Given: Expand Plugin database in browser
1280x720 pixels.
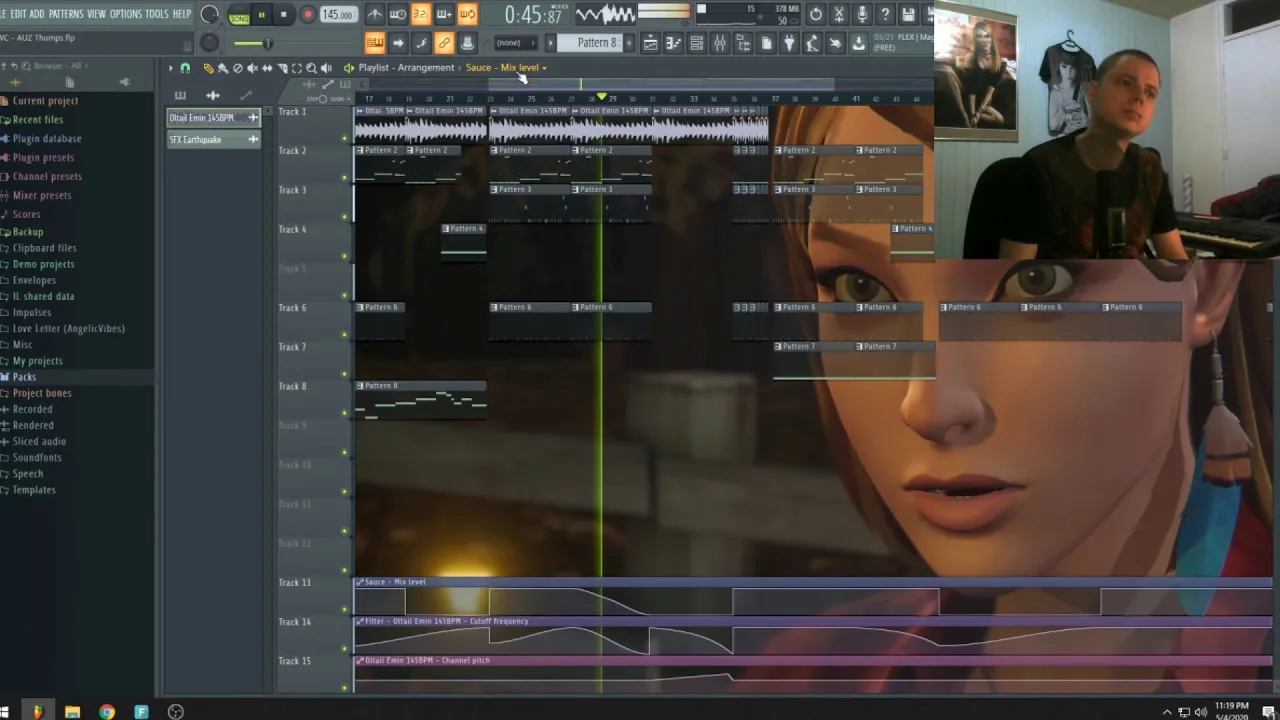Looking at the screenshot, I should click(x=46, y=139).
